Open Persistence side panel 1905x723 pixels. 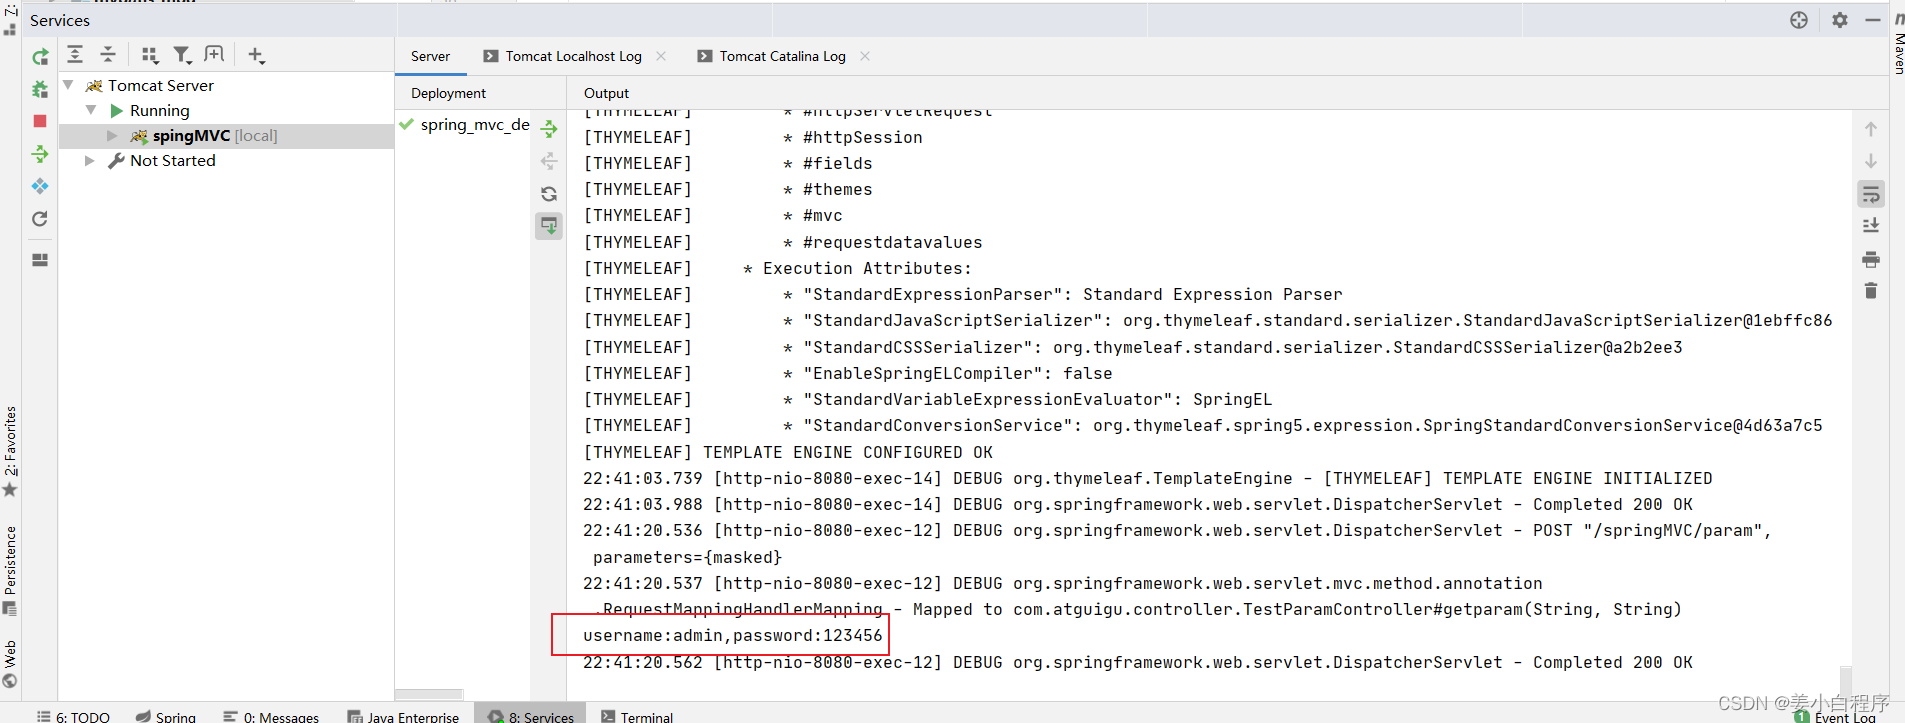pyautogui.click(x=10, y=570)
